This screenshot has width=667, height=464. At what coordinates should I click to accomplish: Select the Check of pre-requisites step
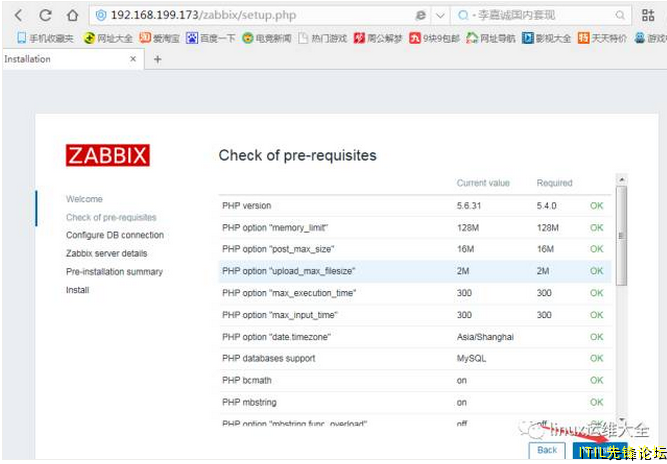[111, 217]
